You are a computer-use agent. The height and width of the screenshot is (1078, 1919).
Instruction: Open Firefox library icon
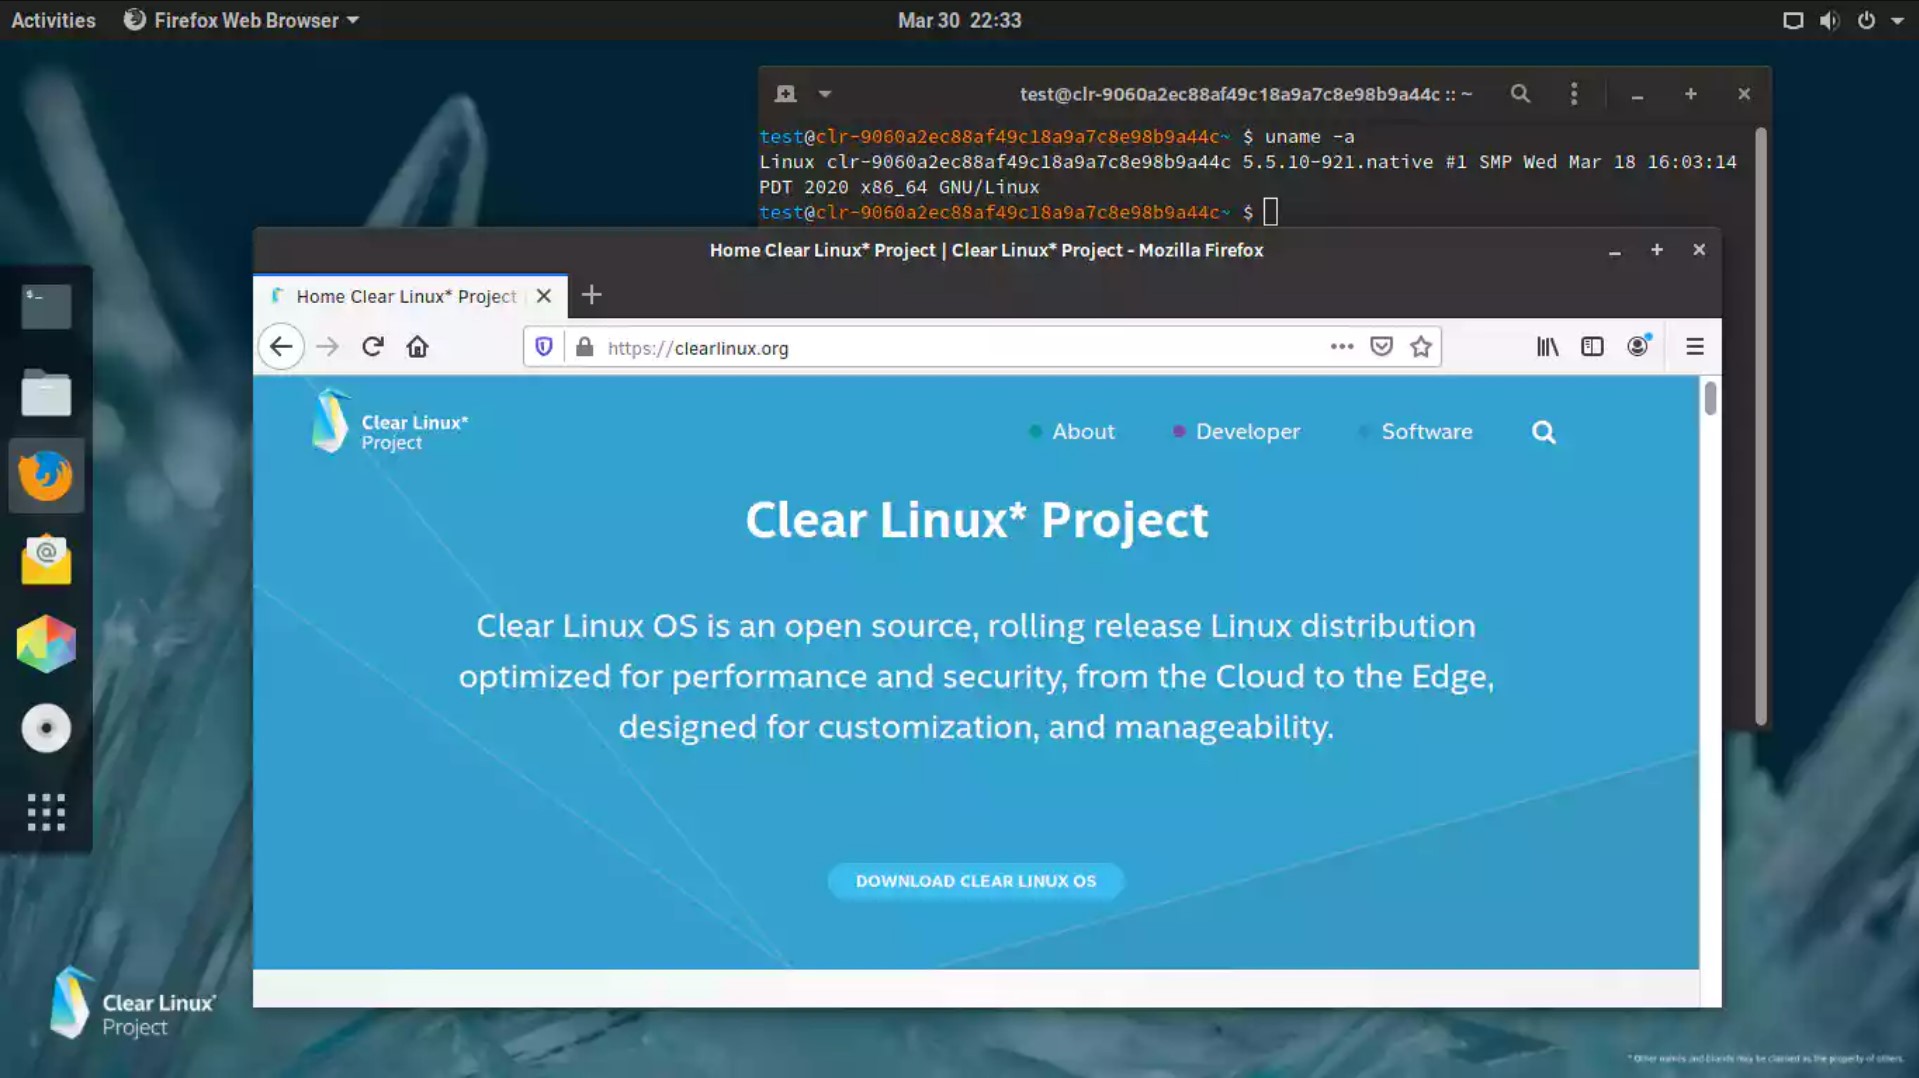click(1547, 347)
